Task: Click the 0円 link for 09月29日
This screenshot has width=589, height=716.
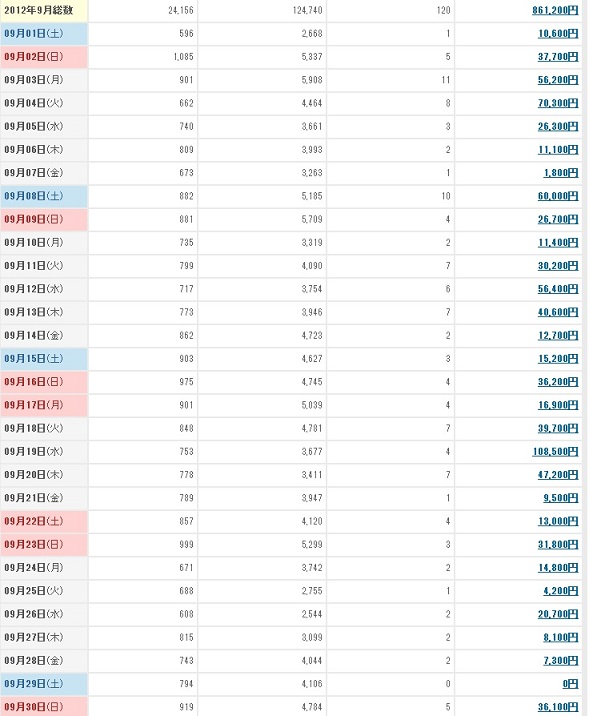Action: (x=570, y=684)
